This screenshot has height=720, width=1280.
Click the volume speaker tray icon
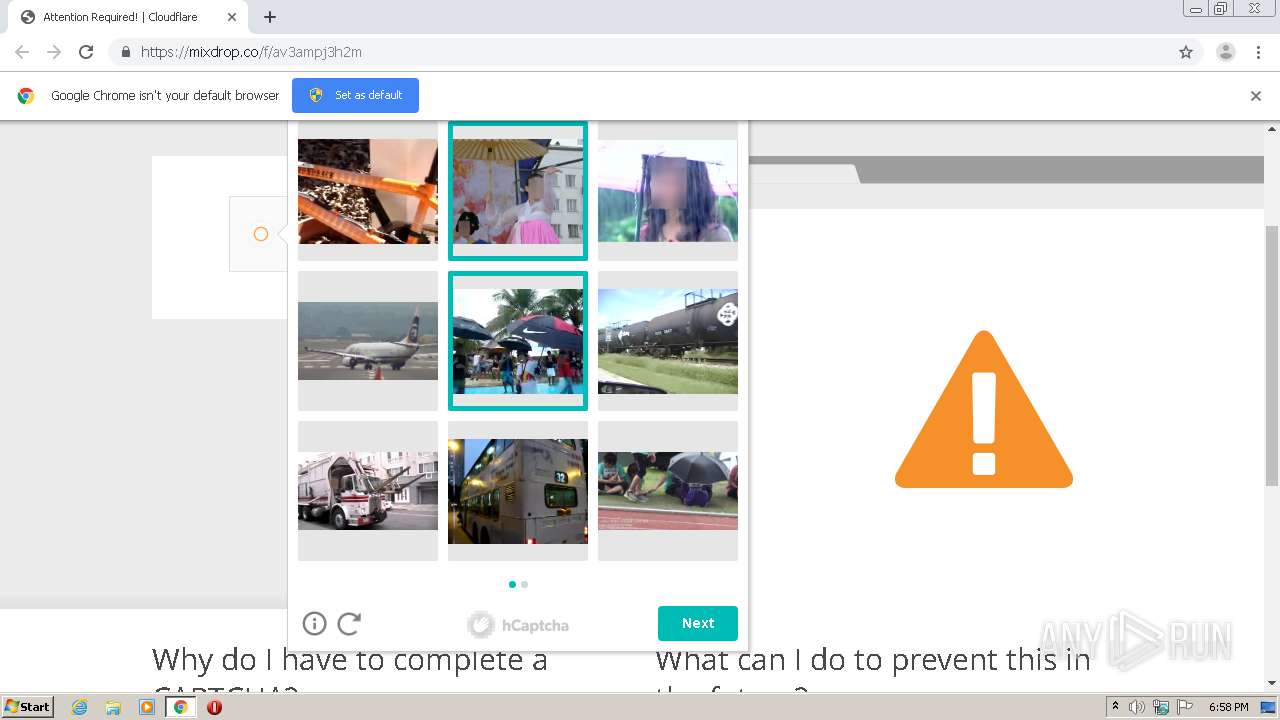click(1137, 707)
